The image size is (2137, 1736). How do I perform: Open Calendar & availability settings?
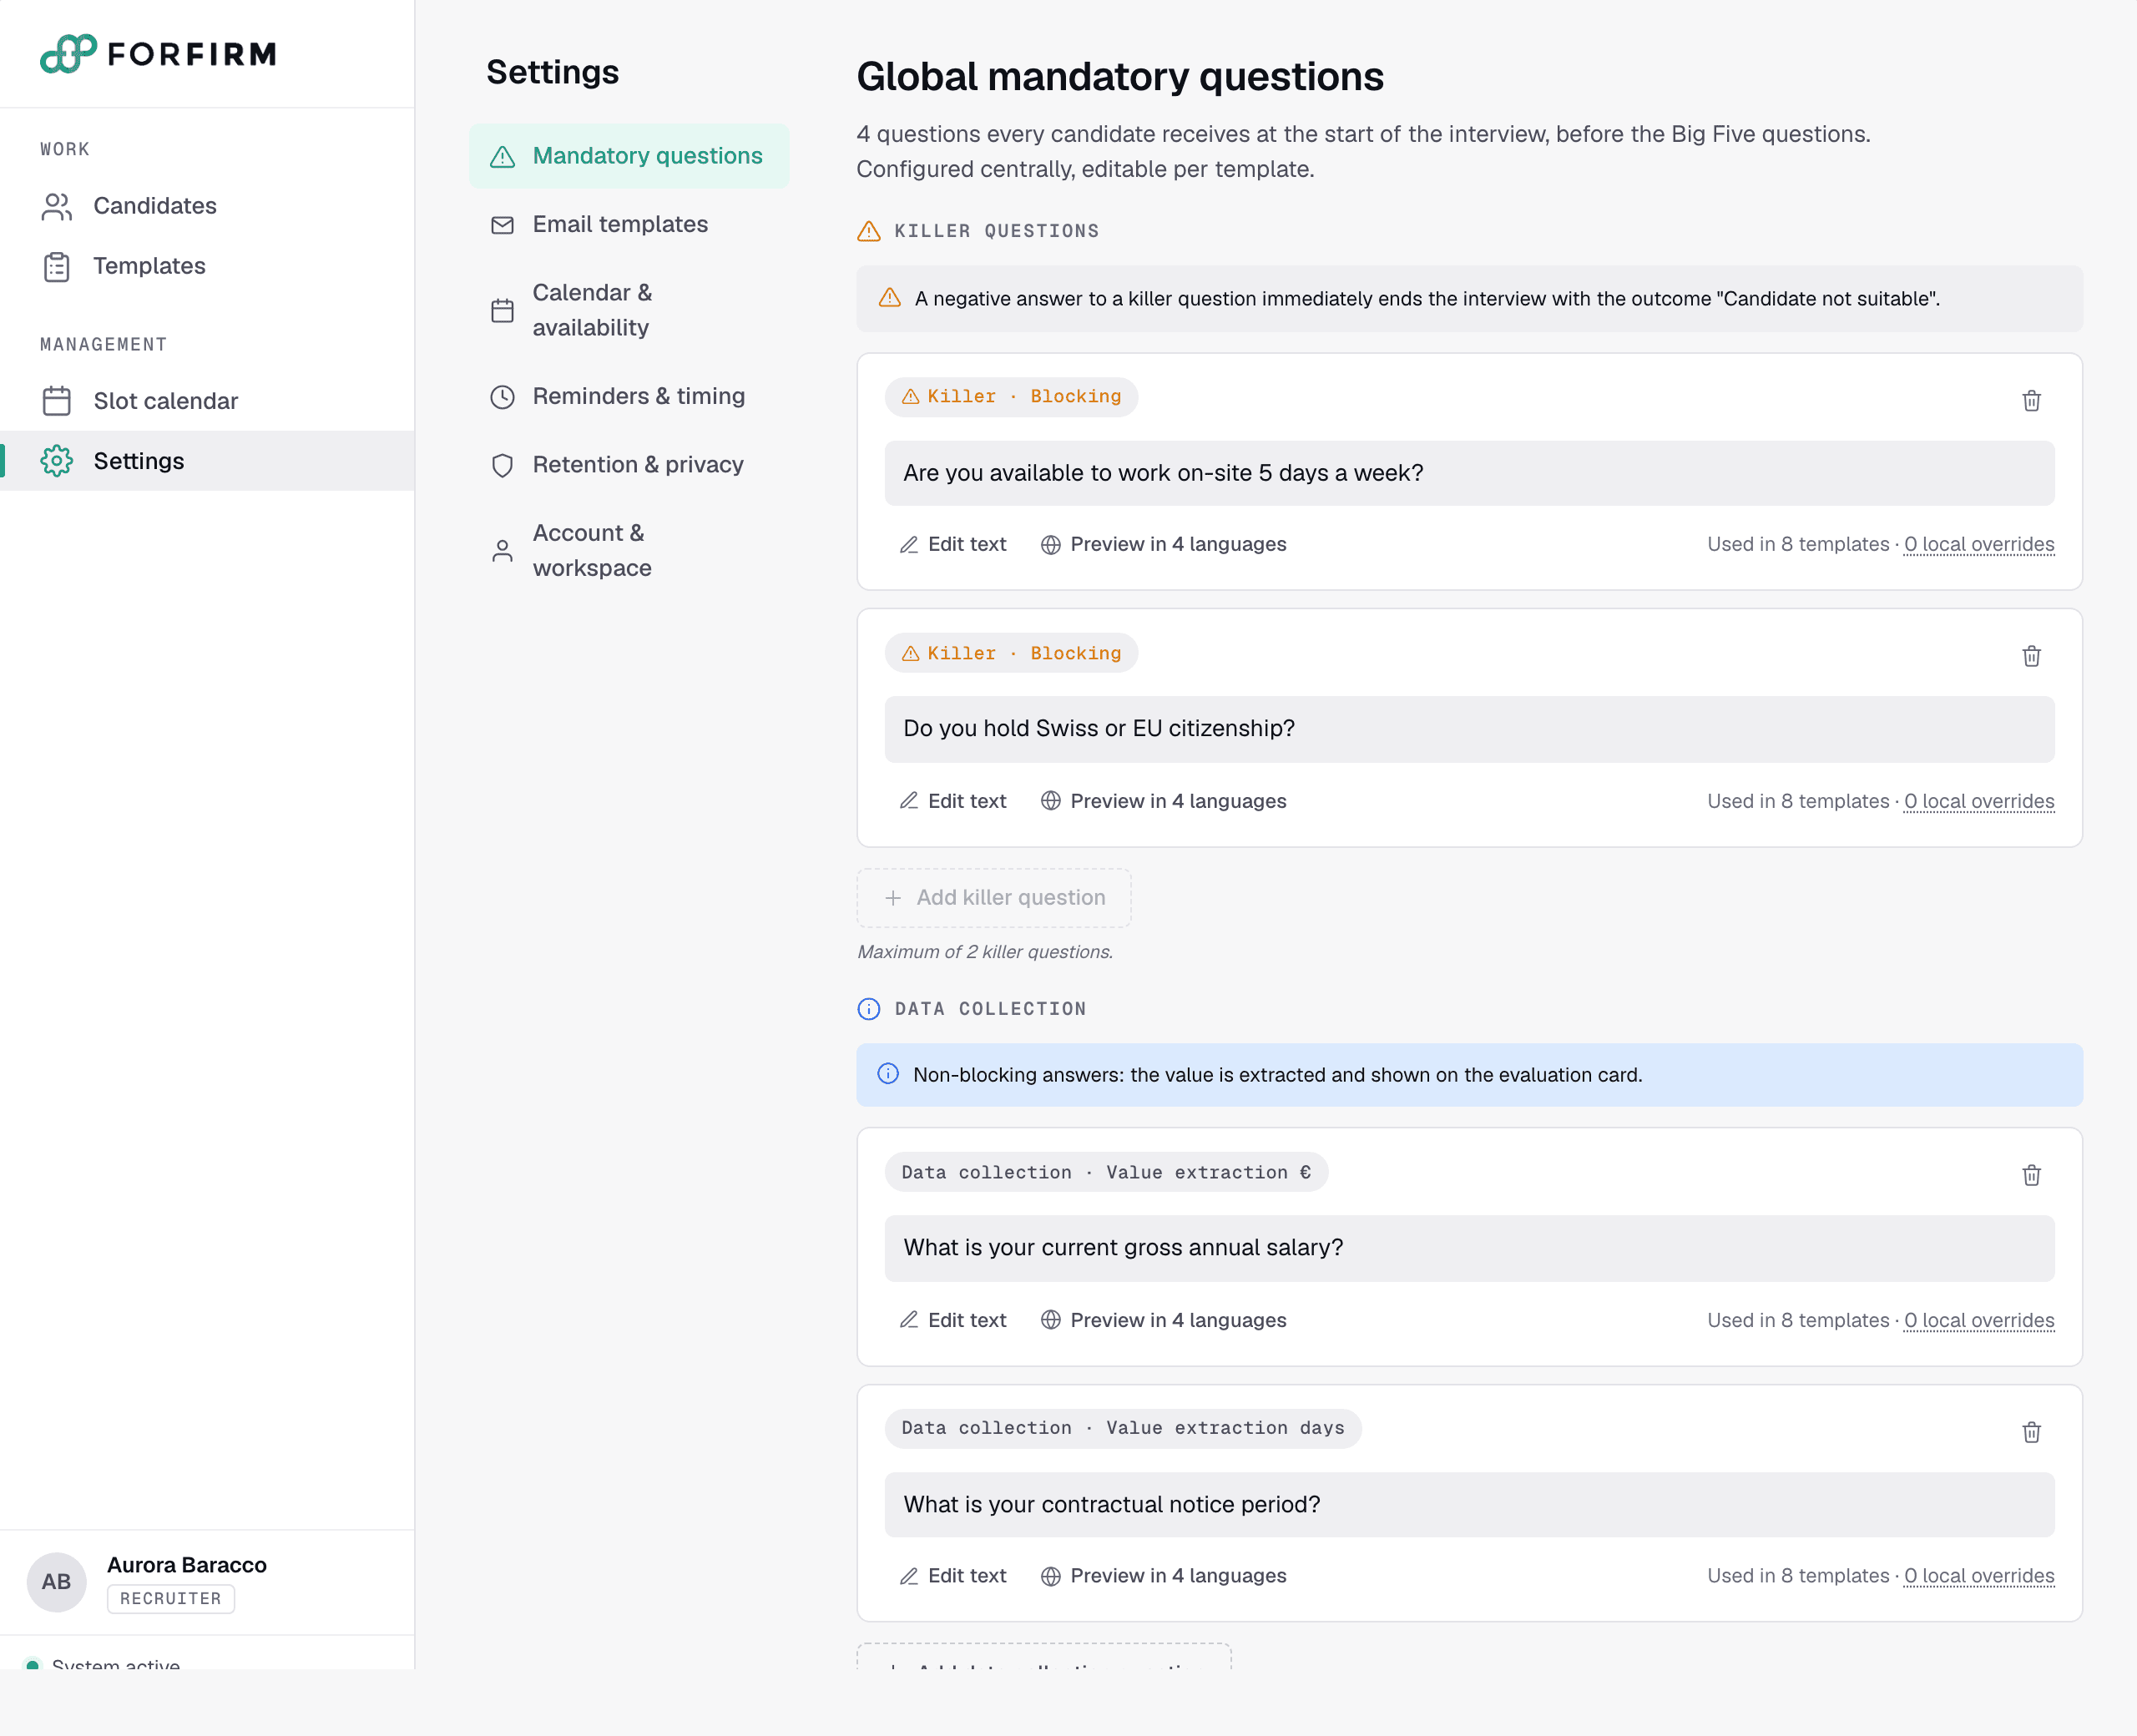point(629,310)
